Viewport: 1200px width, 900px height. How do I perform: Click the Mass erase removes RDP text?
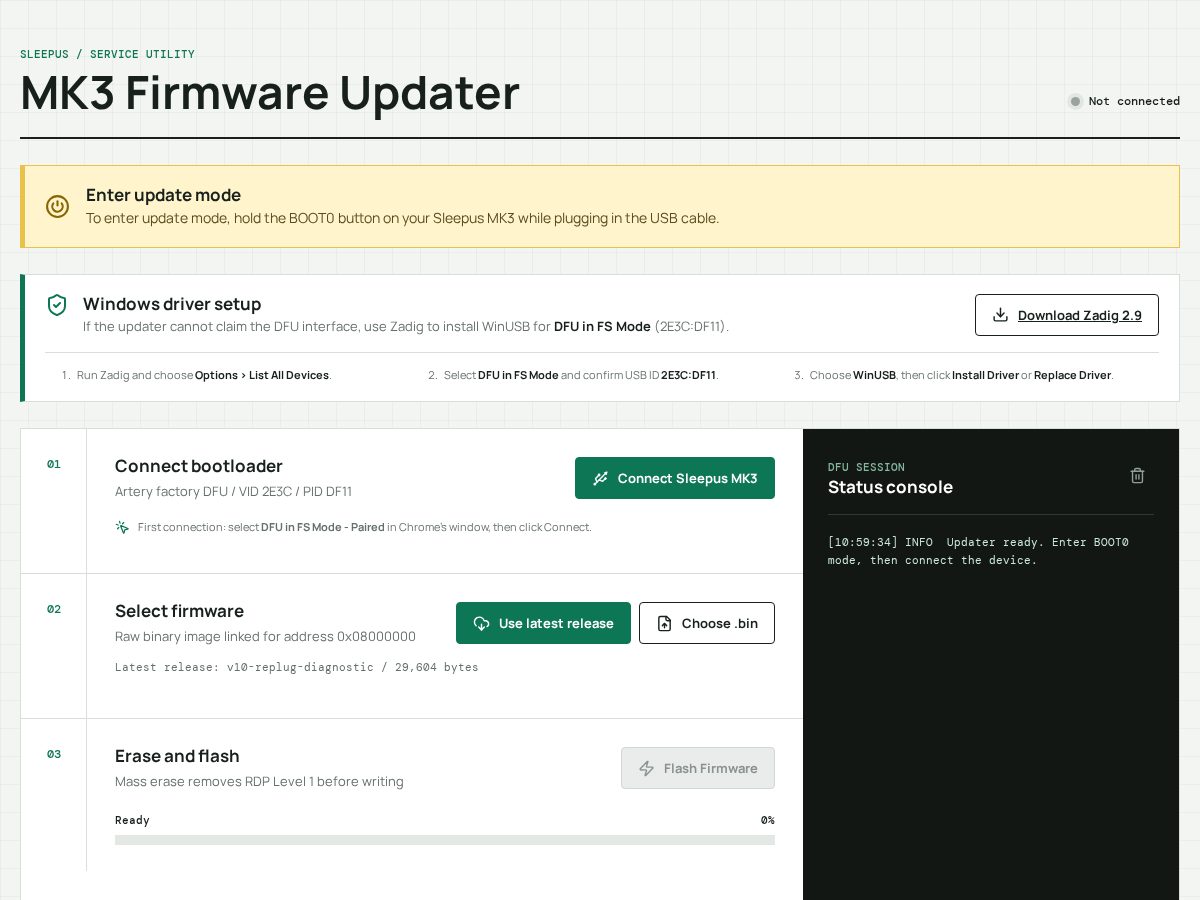[x=259, y=781]
